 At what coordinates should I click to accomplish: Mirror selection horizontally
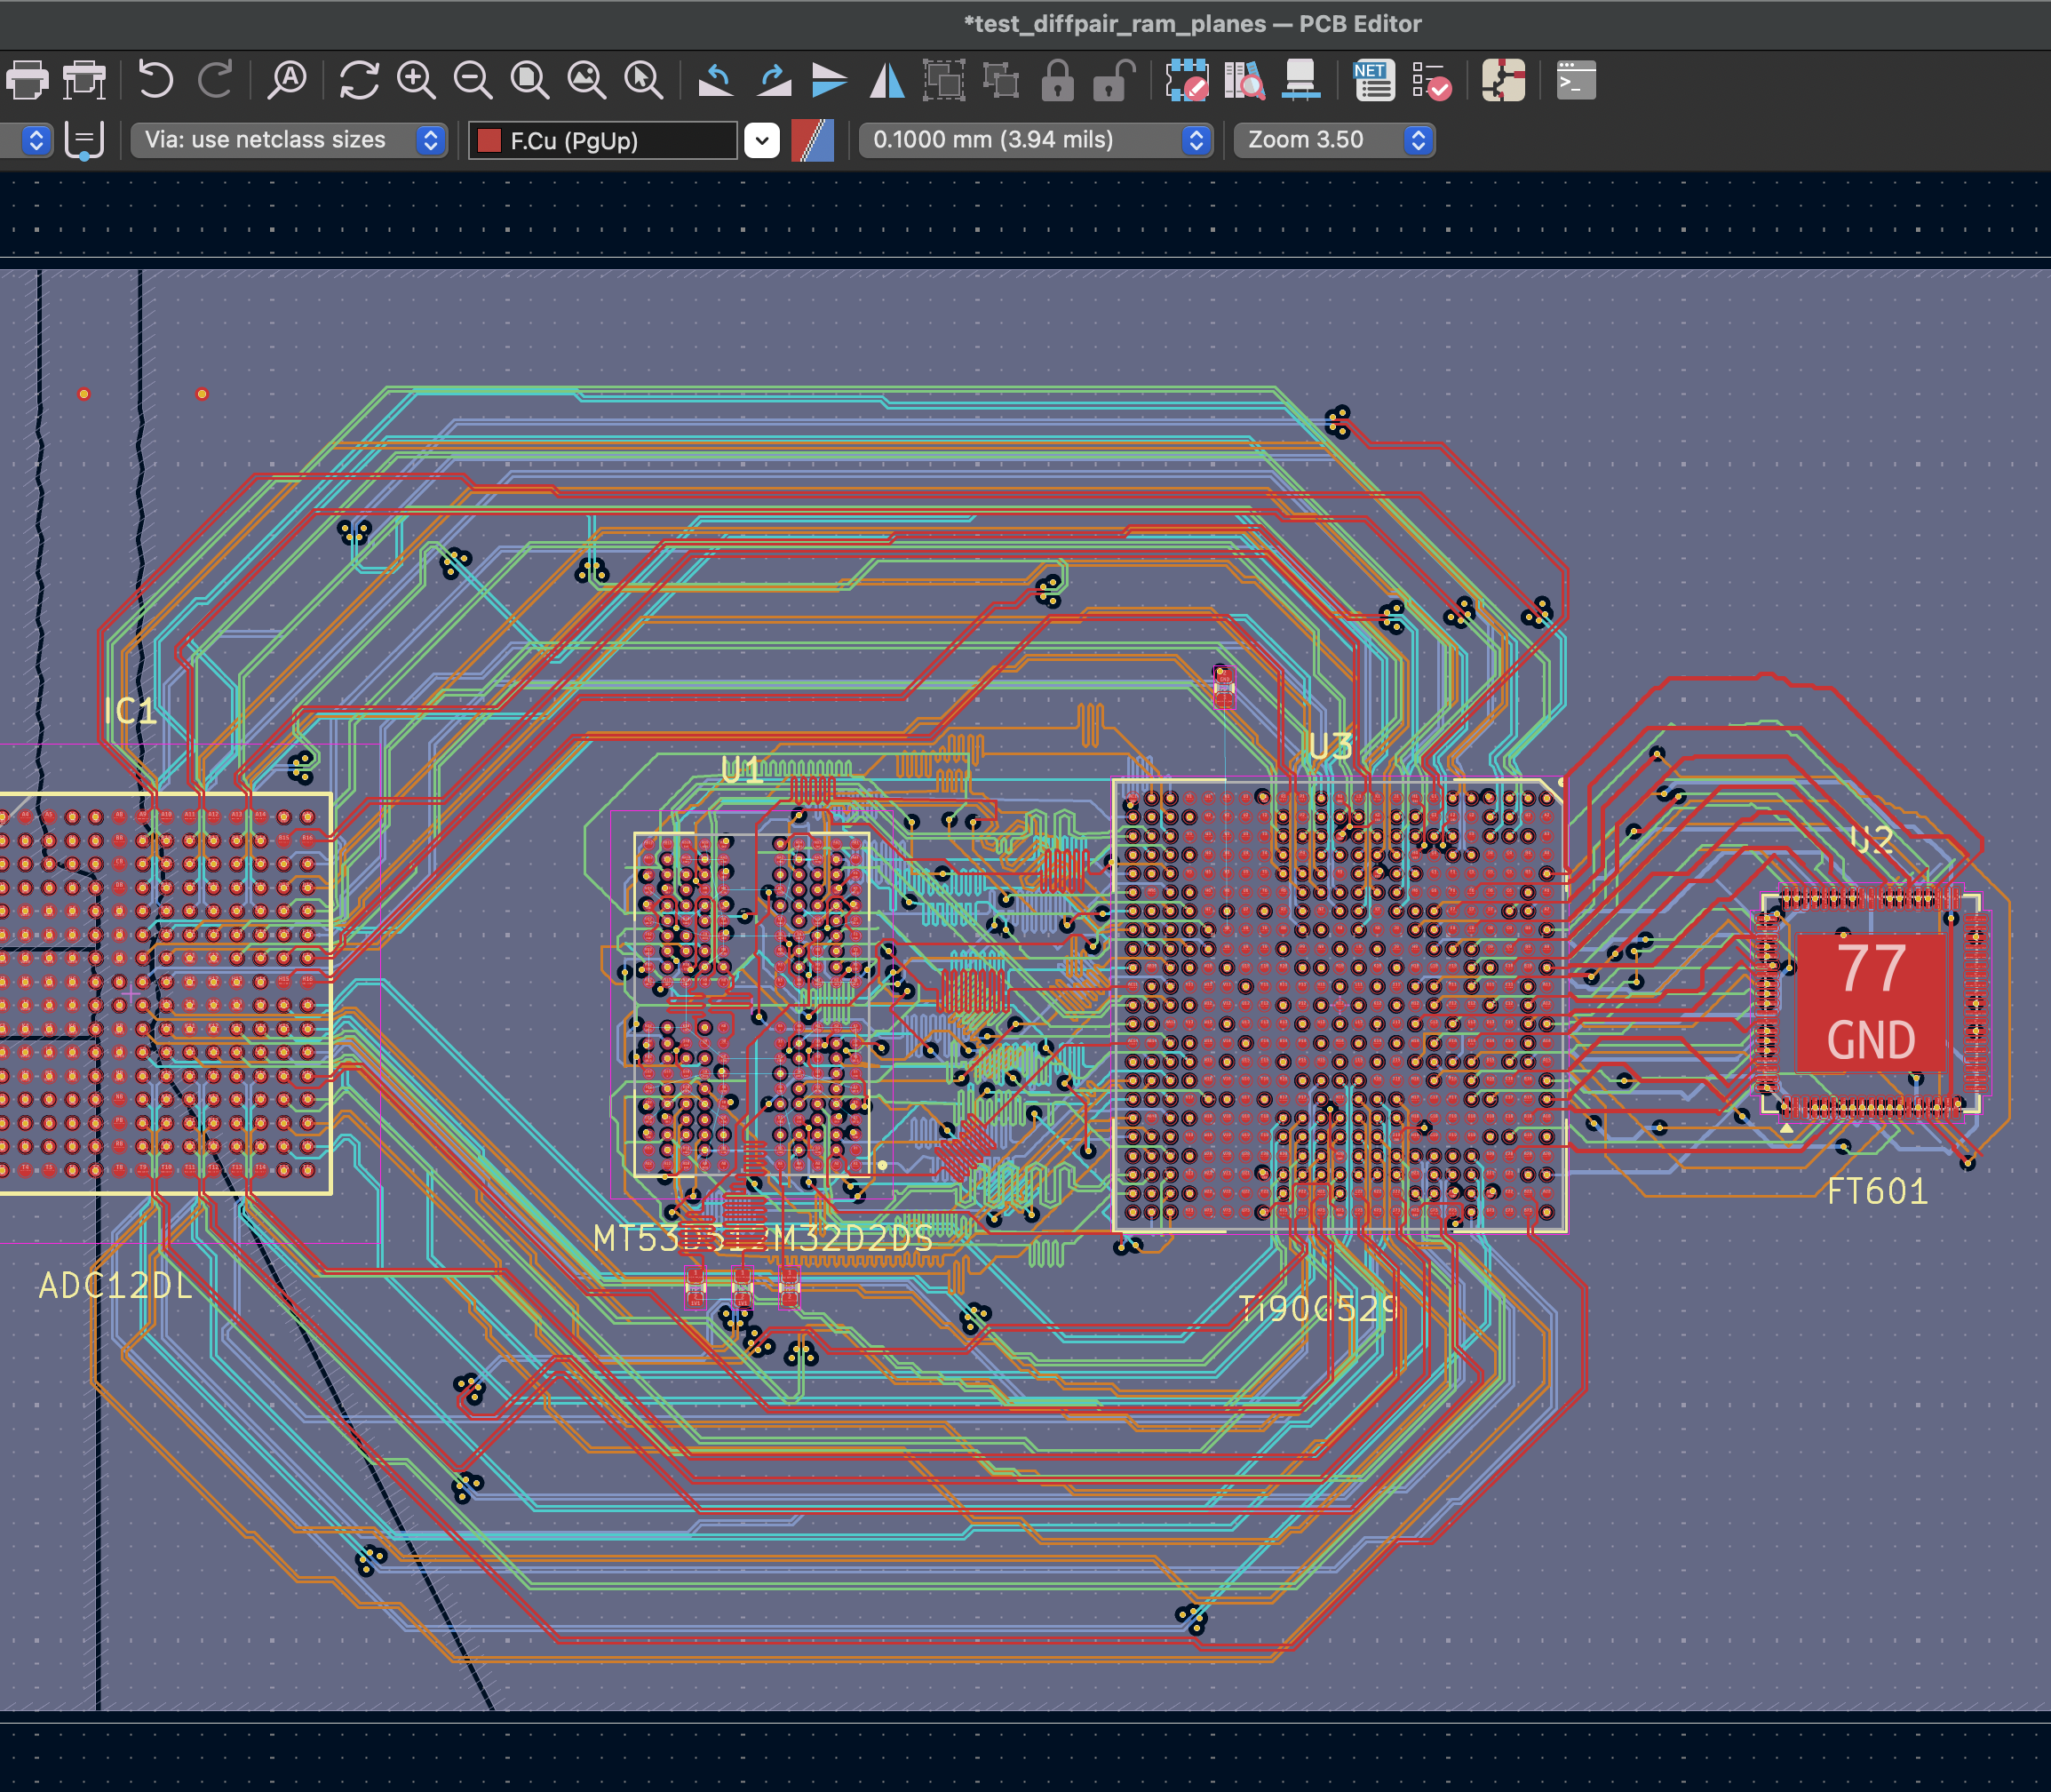coord(887,80)
